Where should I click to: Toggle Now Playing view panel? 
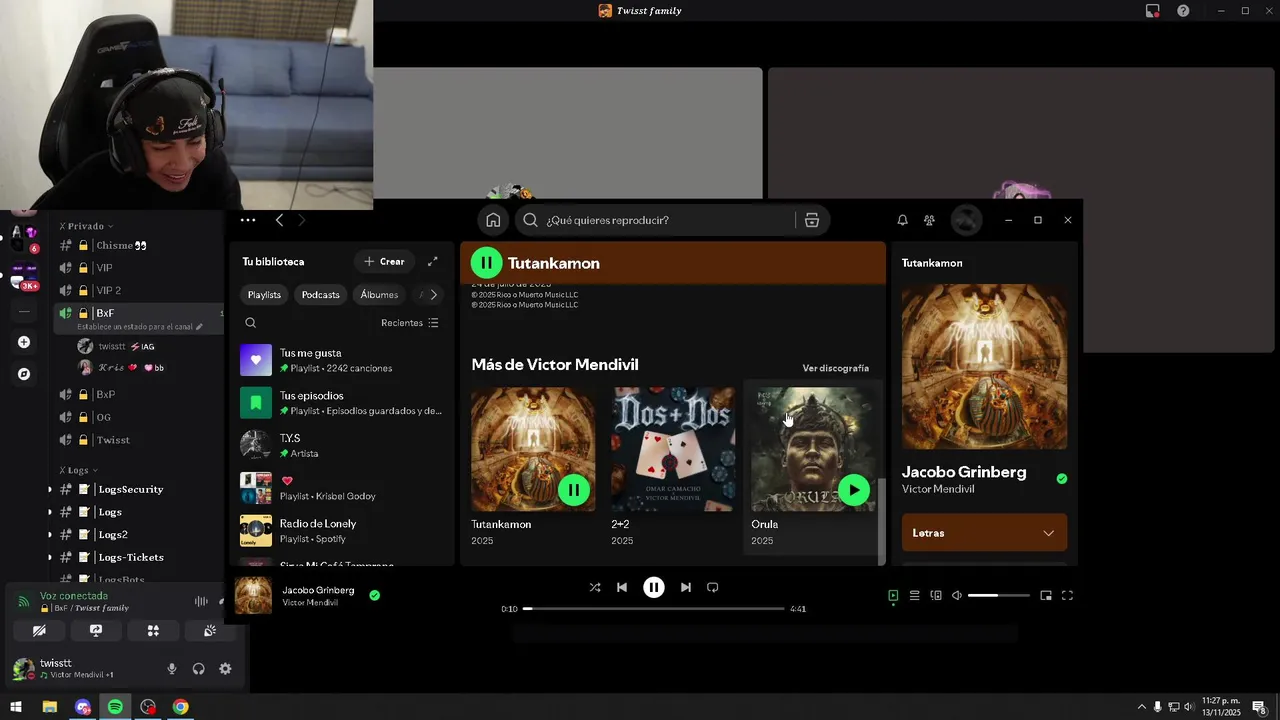tap(893, 595)
